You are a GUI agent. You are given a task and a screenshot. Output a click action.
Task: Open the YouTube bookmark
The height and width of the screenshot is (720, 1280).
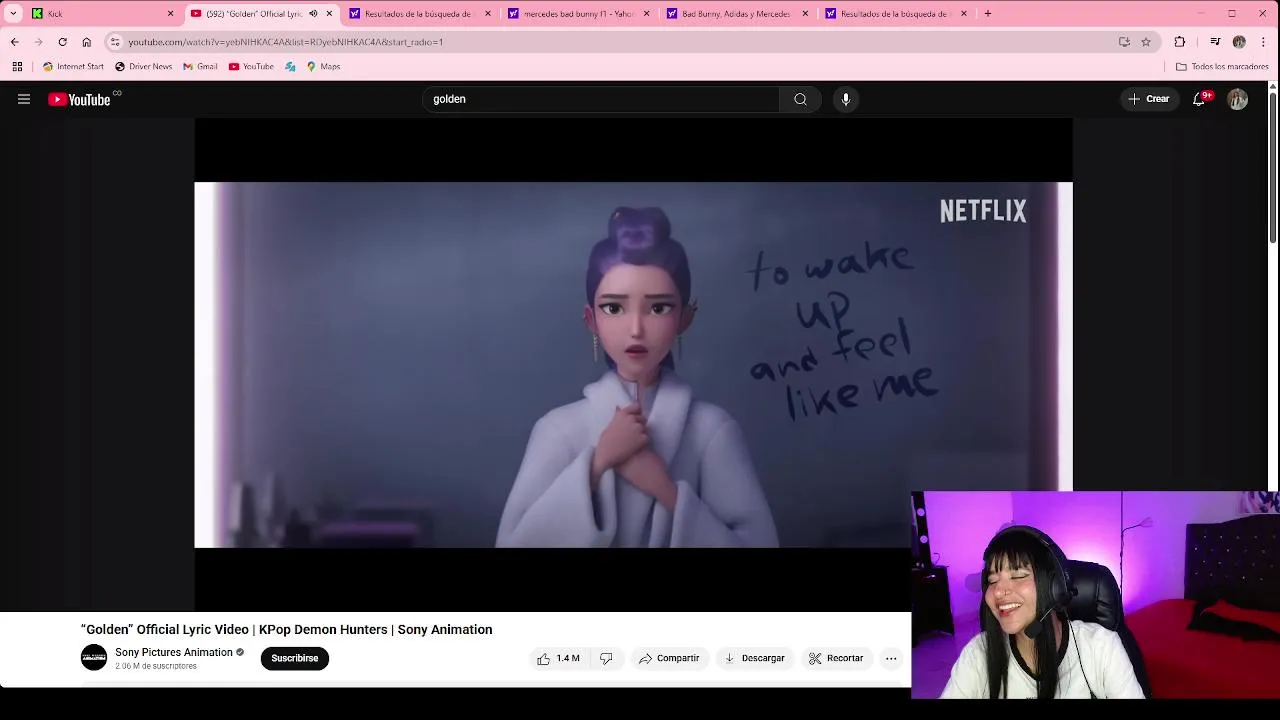[251, 67]
